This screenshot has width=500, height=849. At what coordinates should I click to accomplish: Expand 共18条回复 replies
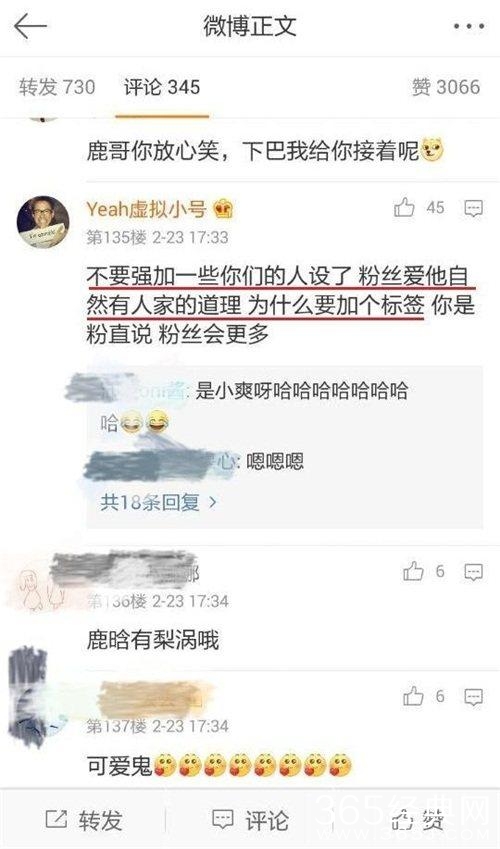[158, 503]
